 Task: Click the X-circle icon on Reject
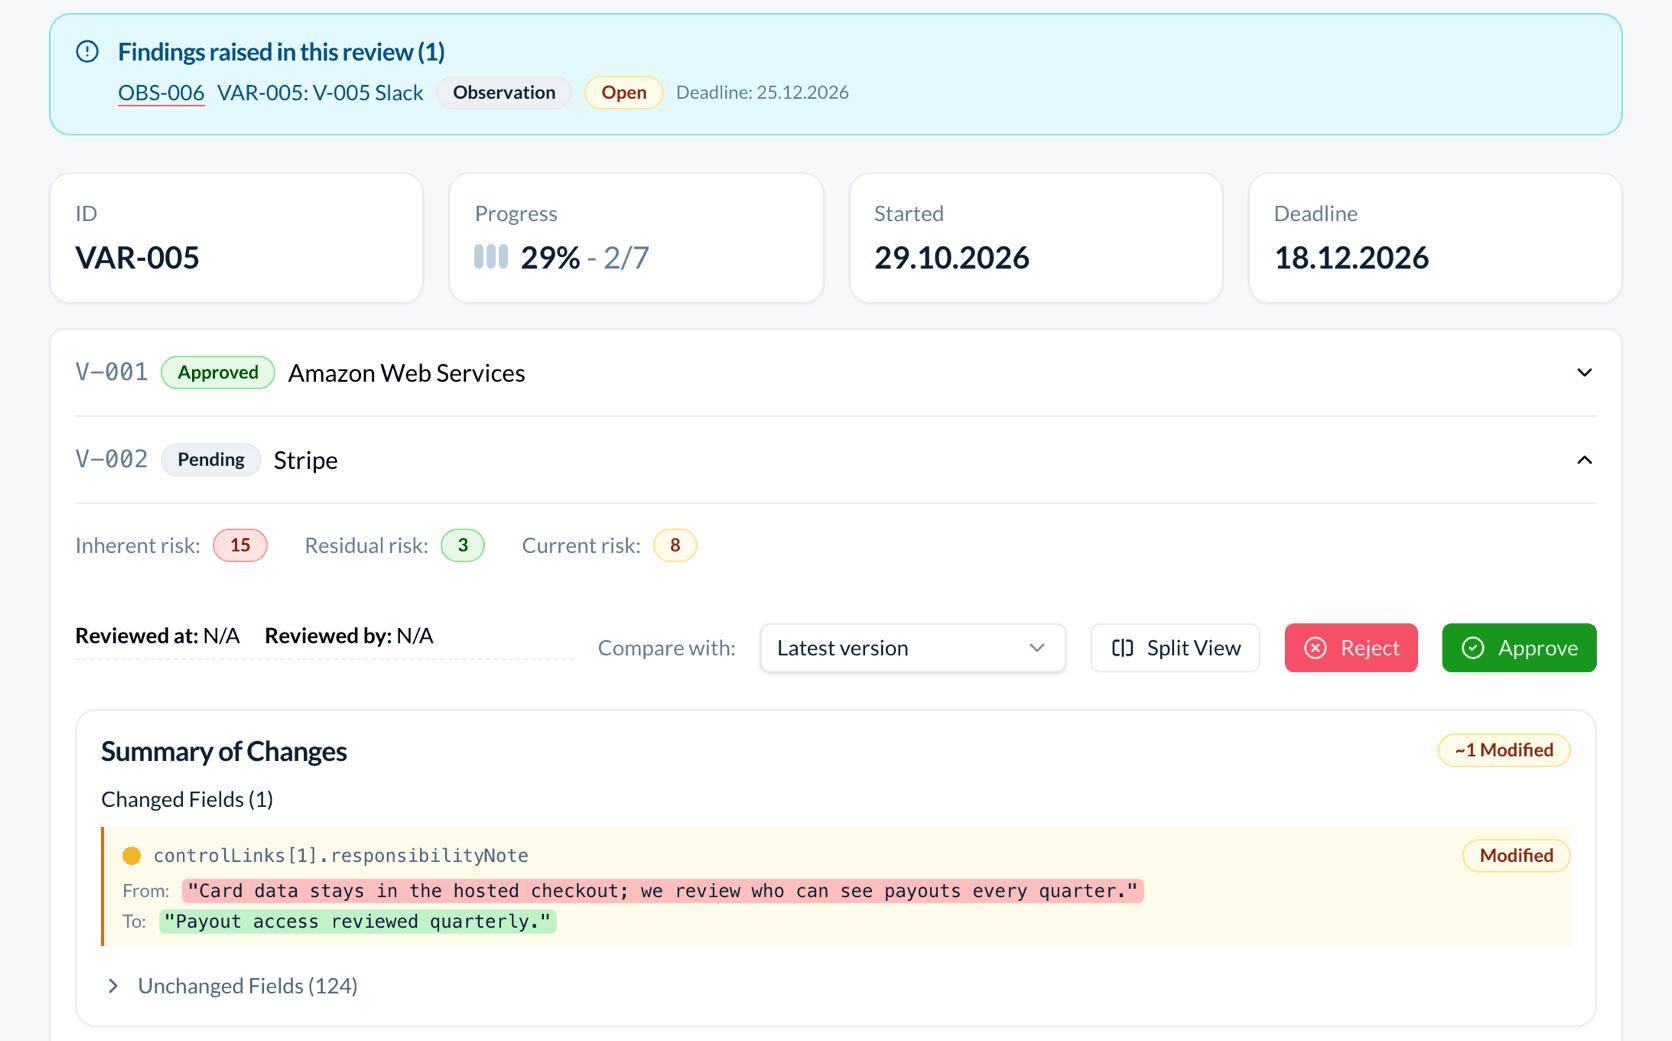coord(1316,648)
